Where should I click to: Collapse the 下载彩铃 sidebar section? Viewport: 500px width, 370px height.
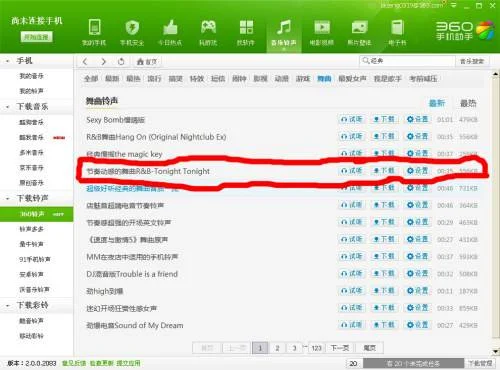click(7, 305)
